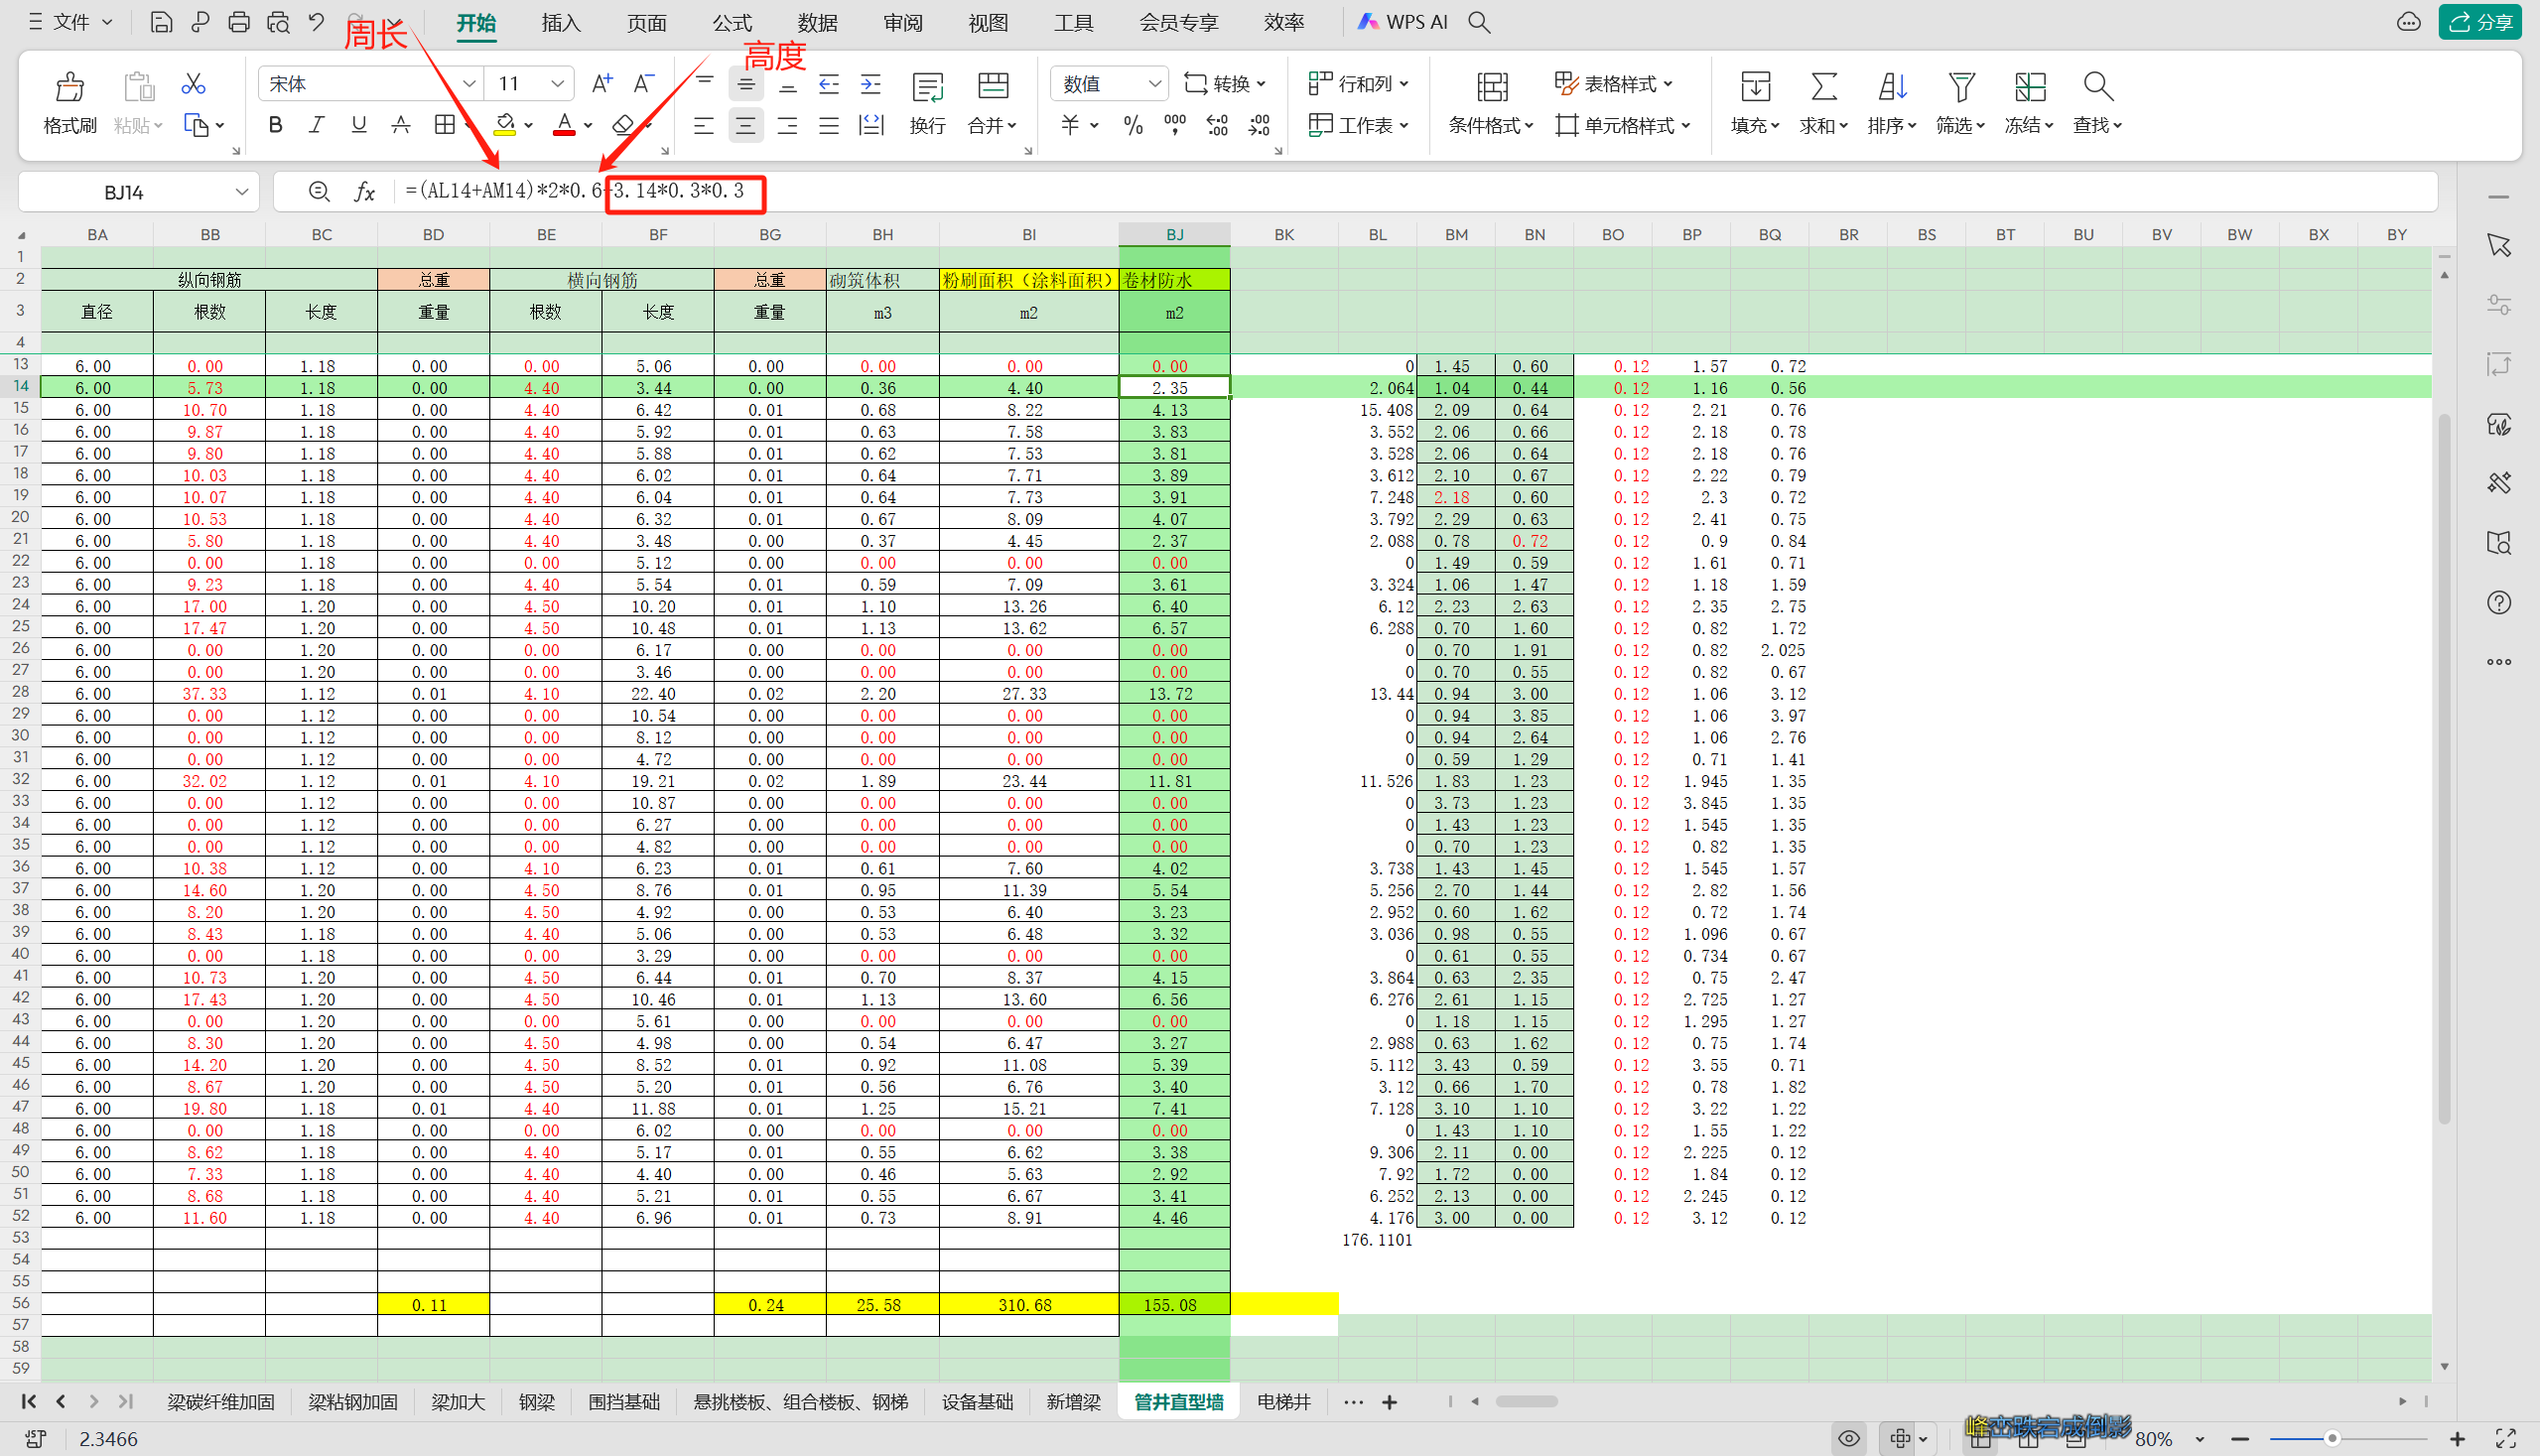2540x1456 pixels.
Task: Click the WPS AI button
Action: (x=1402, y=22)
